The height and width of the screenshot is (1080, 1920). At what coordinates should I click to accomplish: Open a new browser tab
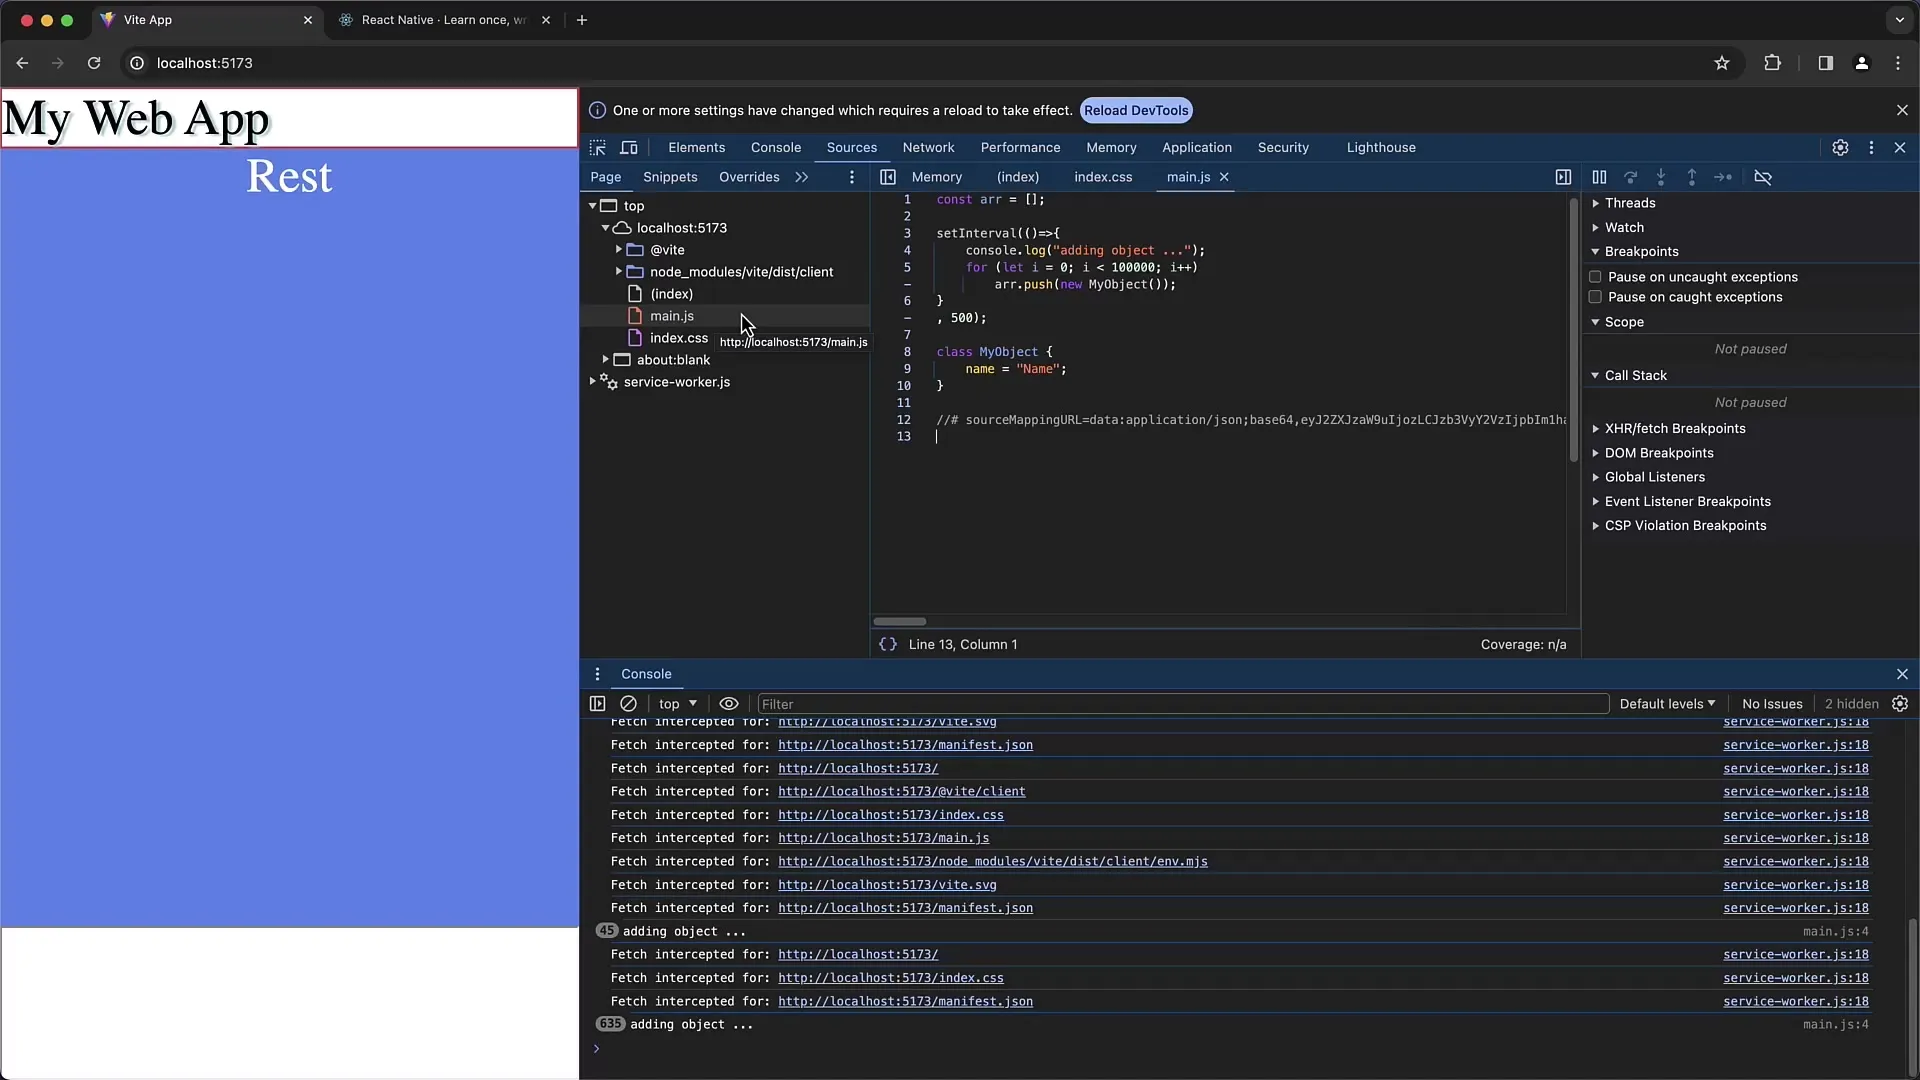[x=582, y=20]
